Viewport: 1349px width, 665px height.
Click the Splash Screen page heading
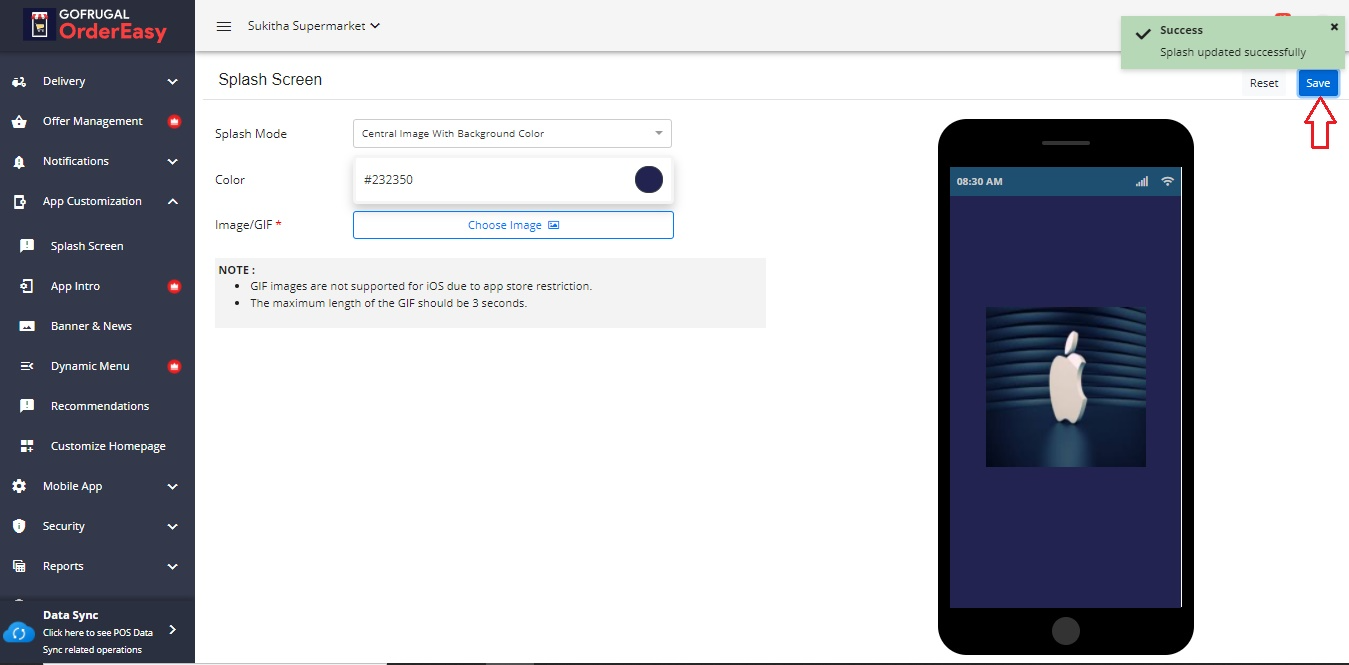click(x=270, y=79)
